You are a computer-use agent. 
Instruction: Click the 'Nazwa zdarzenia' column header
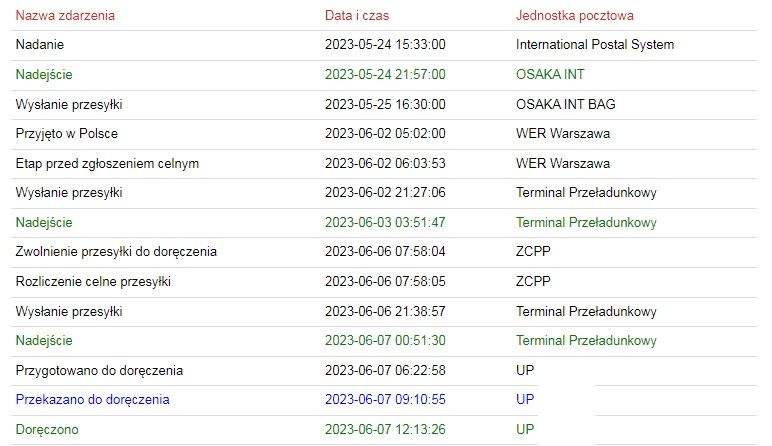65,15
